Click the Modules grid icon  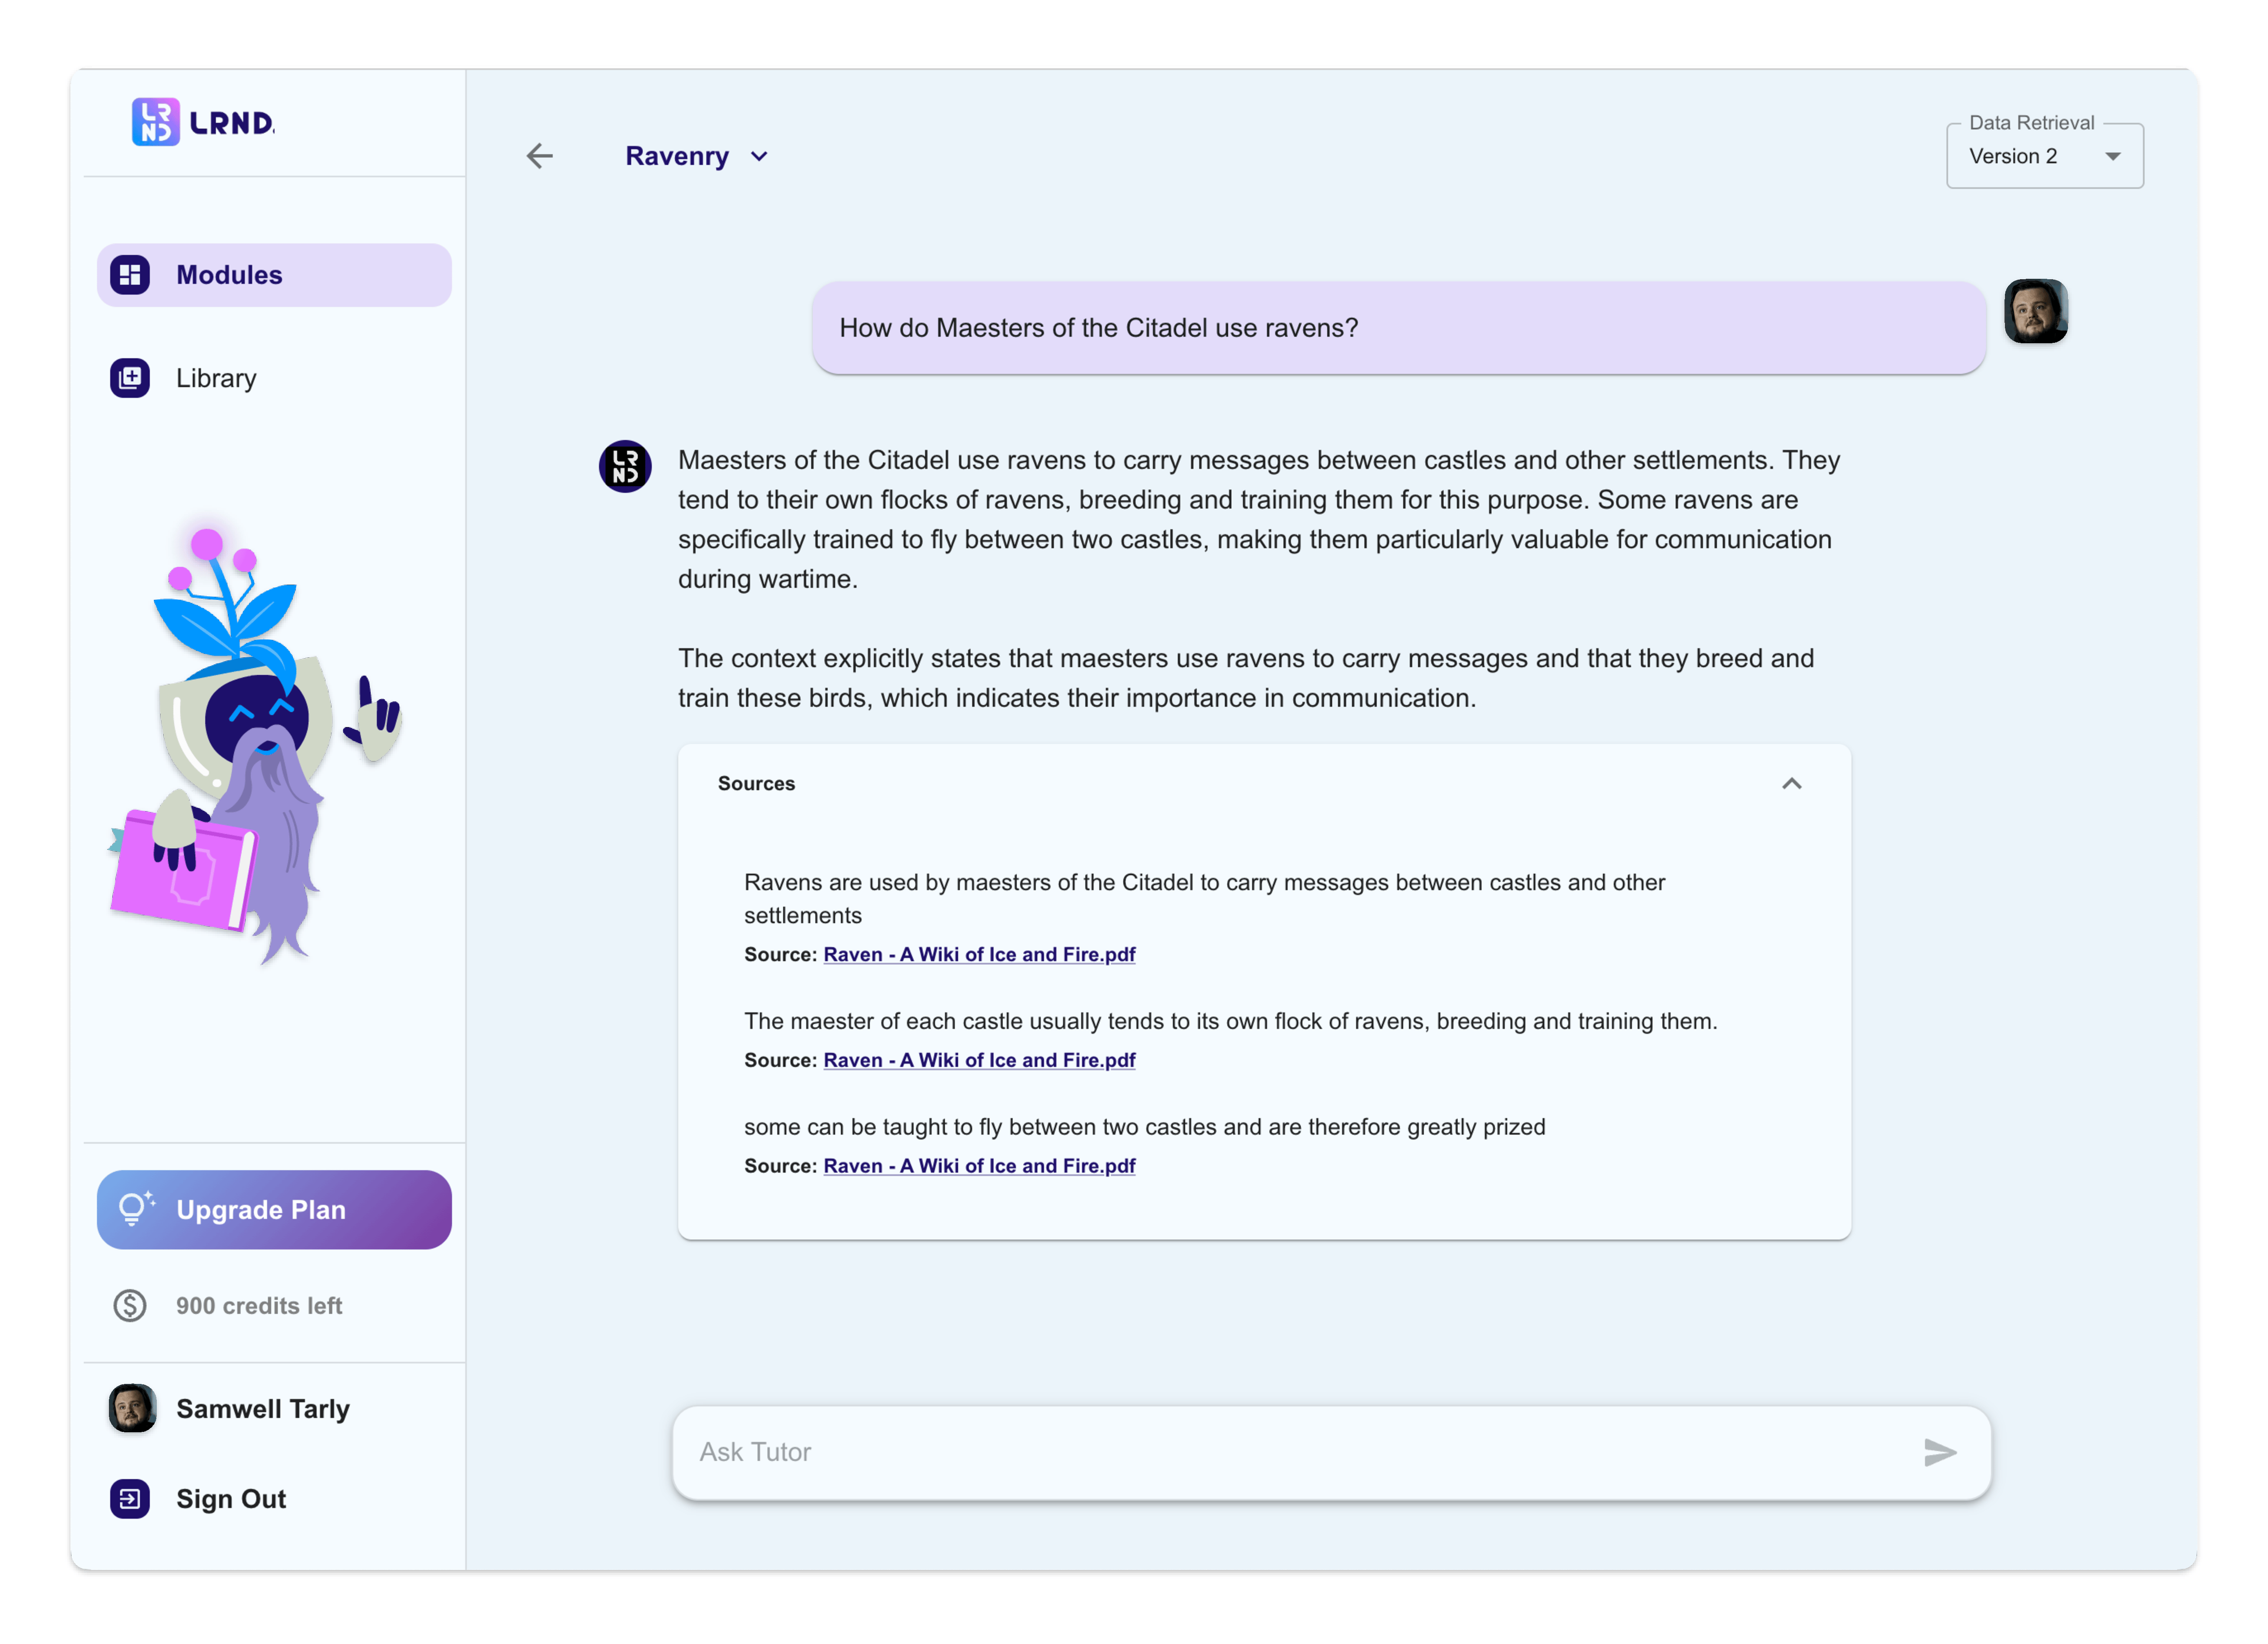pos(130,275)
